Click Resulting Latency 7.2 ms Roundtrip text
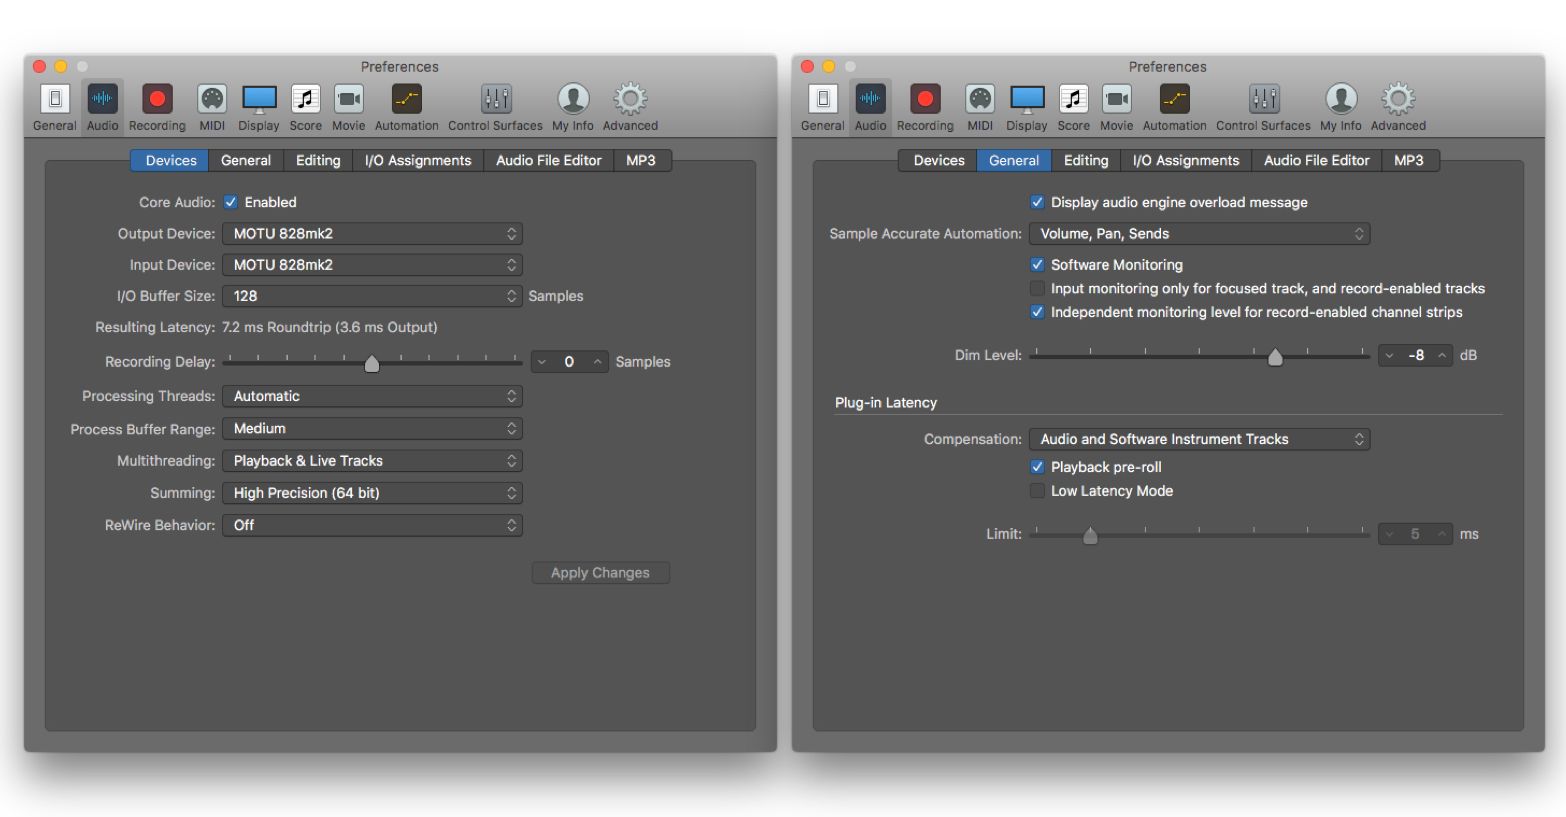This screenshot has width=1566, height=817. (329, 327)
